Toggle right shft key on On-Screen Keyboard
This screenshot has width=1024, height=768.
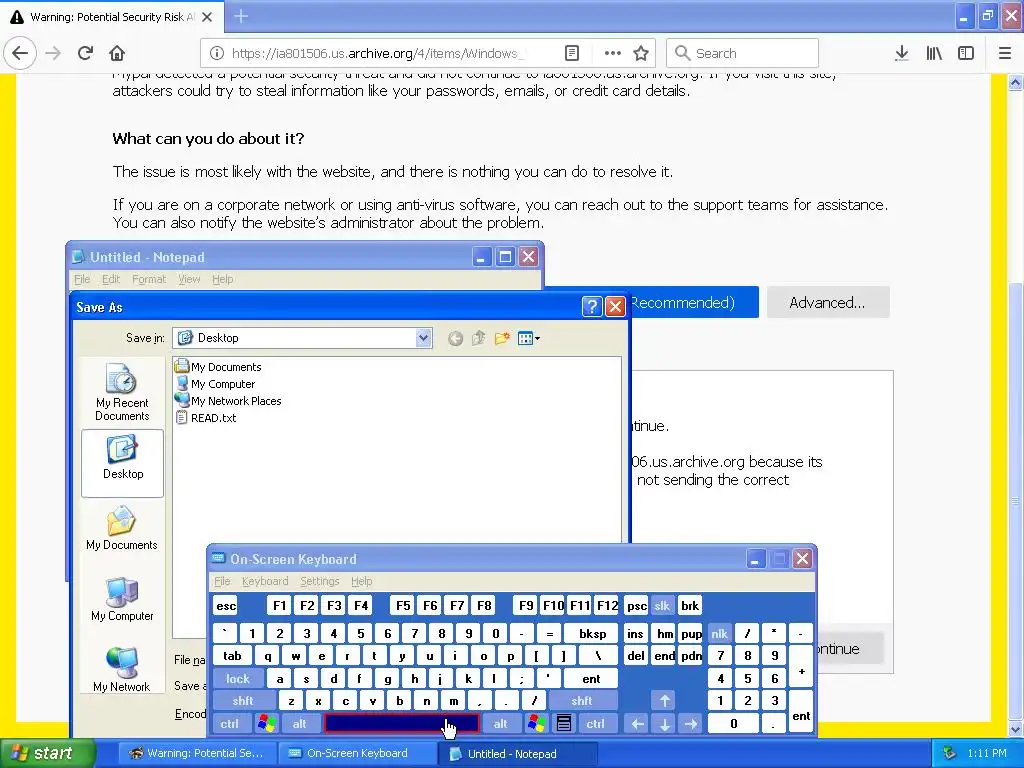582,701
